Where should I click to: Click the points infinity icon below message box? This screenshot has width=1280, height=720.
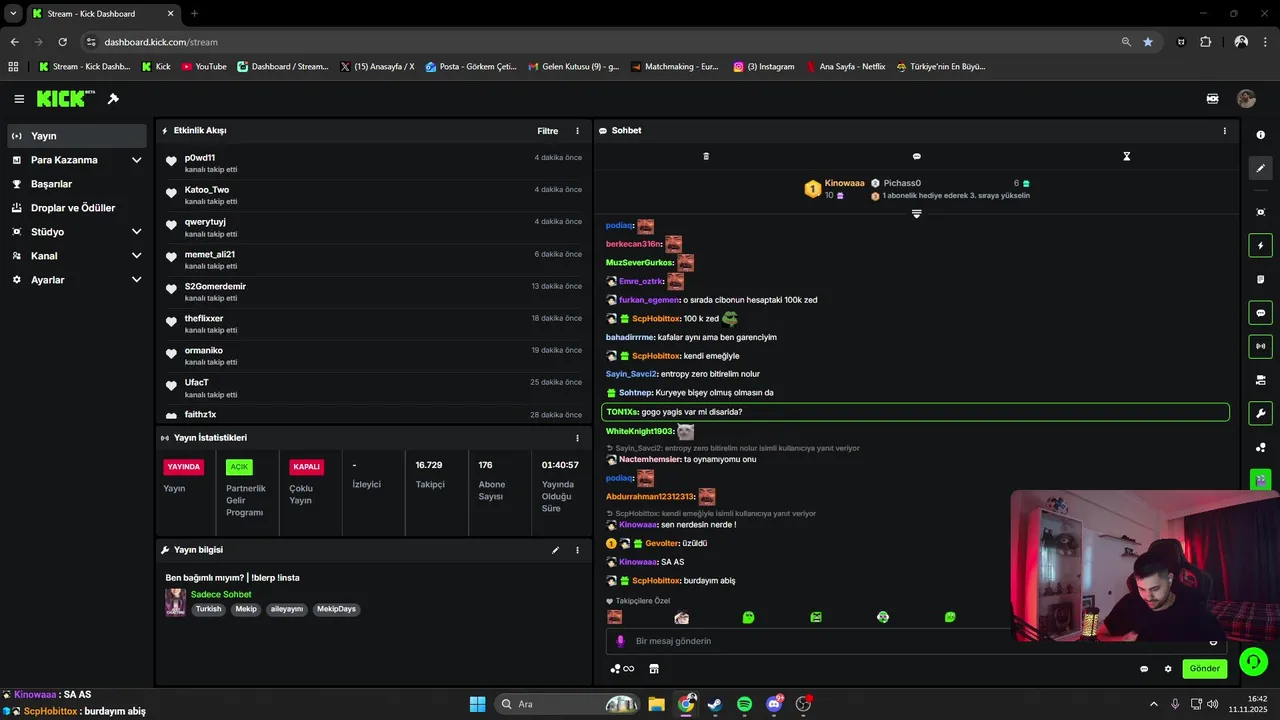click(622, 669)
